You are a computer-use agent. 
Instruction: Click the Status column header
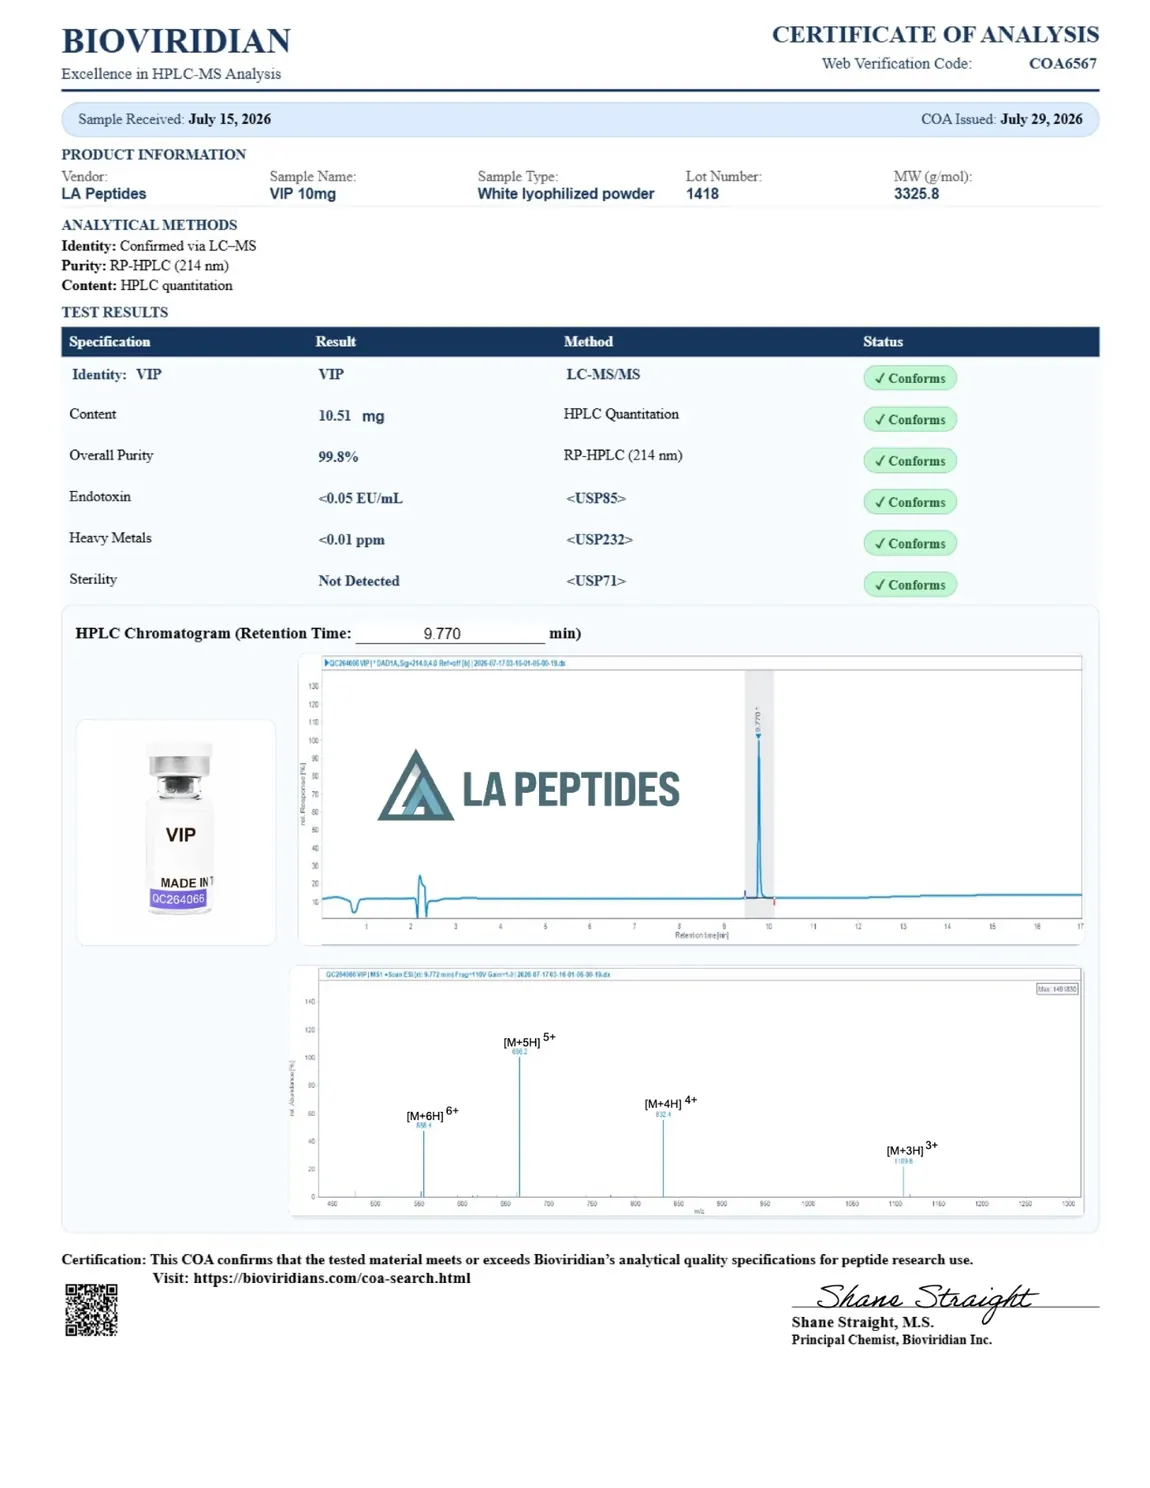(x=883, y=342)
